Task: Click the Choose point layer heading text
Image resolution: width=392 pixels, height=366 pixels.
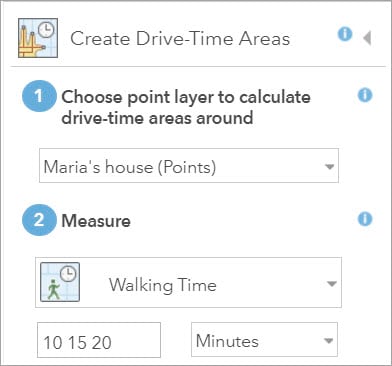Action: [x=186, y=107]
